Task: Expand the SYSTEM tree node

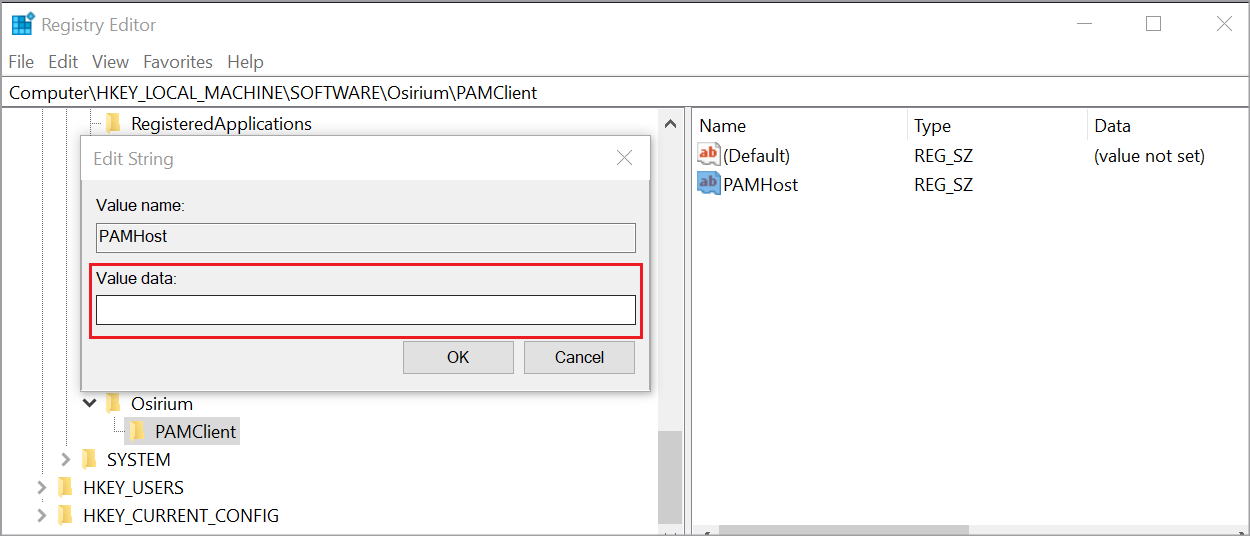Action: point(66,459)
